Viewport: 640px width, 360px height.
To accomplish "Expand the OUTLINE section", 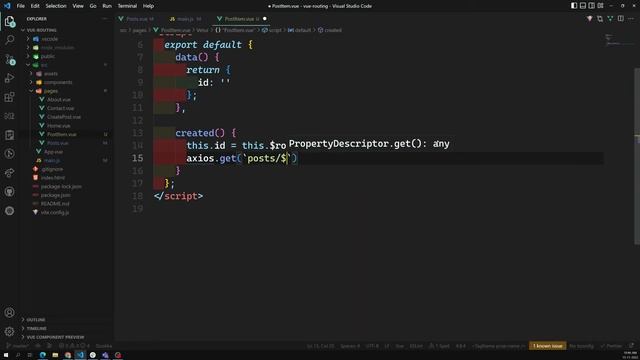I will click(36, 320).
